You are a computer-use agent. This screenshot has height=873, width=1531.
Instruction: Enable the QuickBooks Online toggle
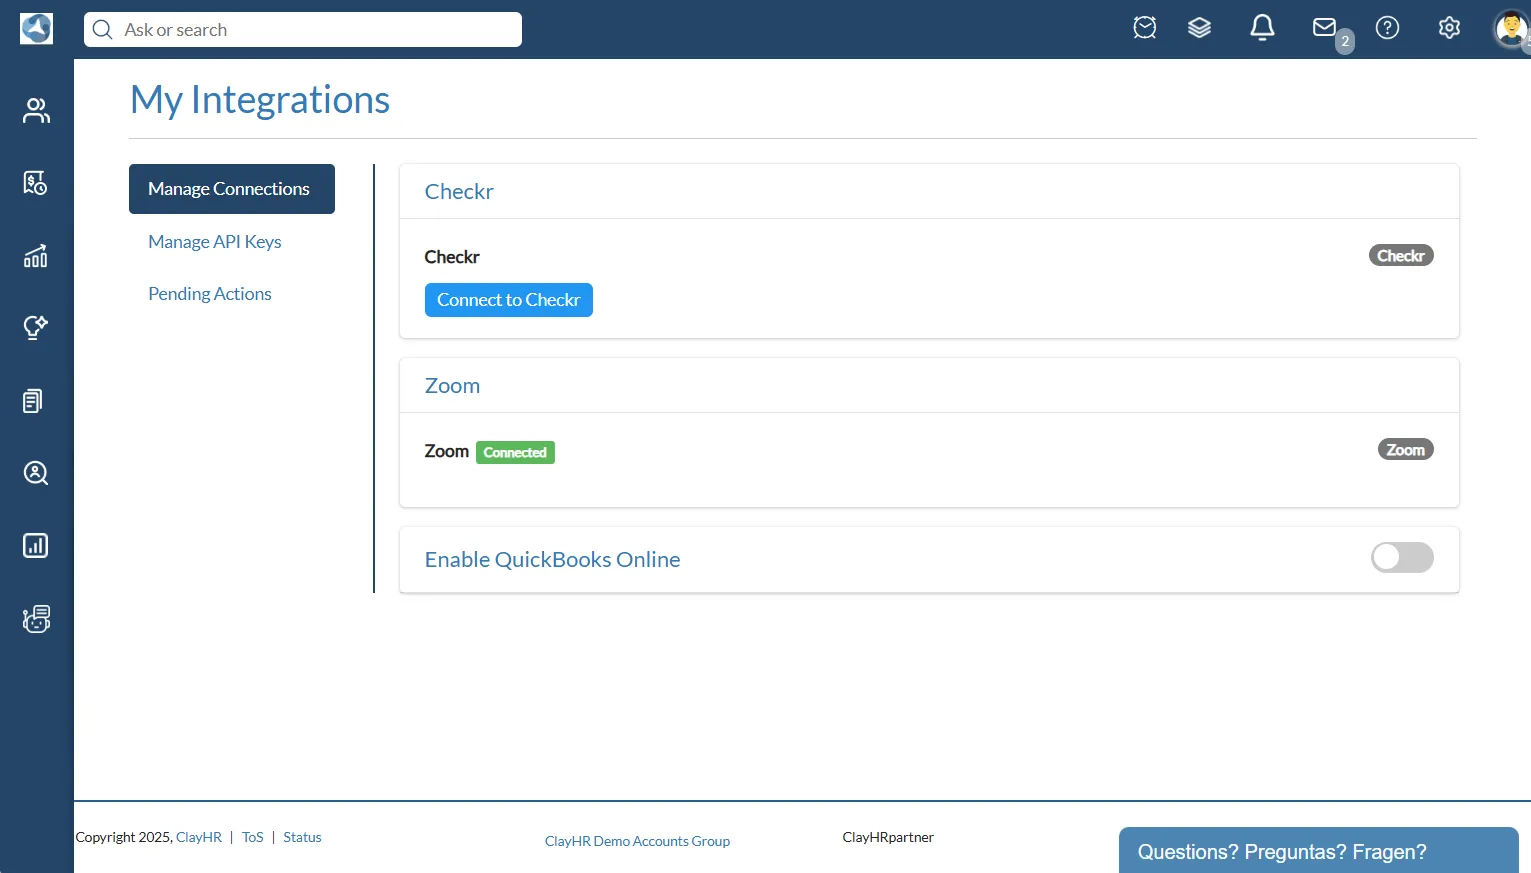click(1402, 558)
